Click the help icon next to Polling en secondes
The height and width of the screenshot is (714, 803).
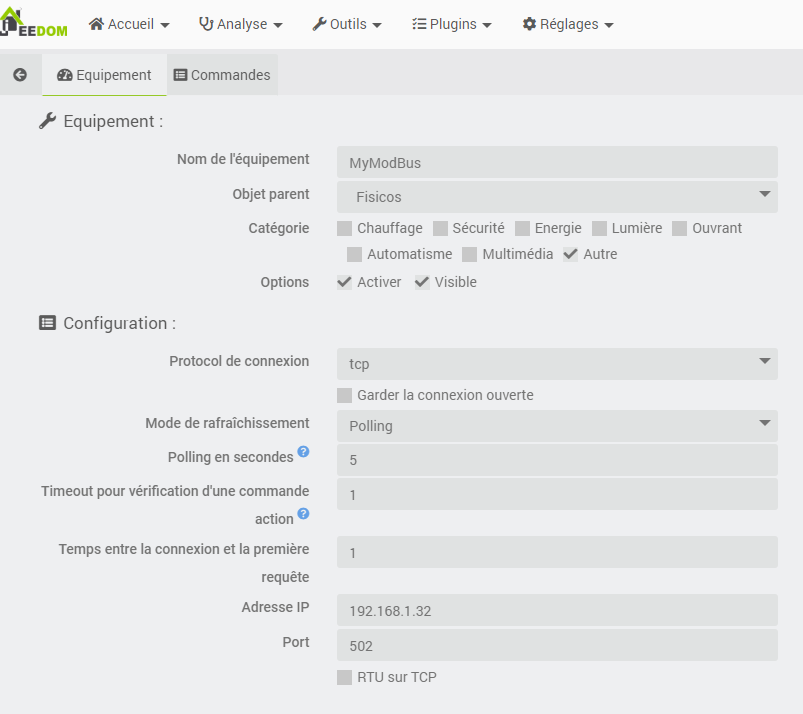pos(303,452)
